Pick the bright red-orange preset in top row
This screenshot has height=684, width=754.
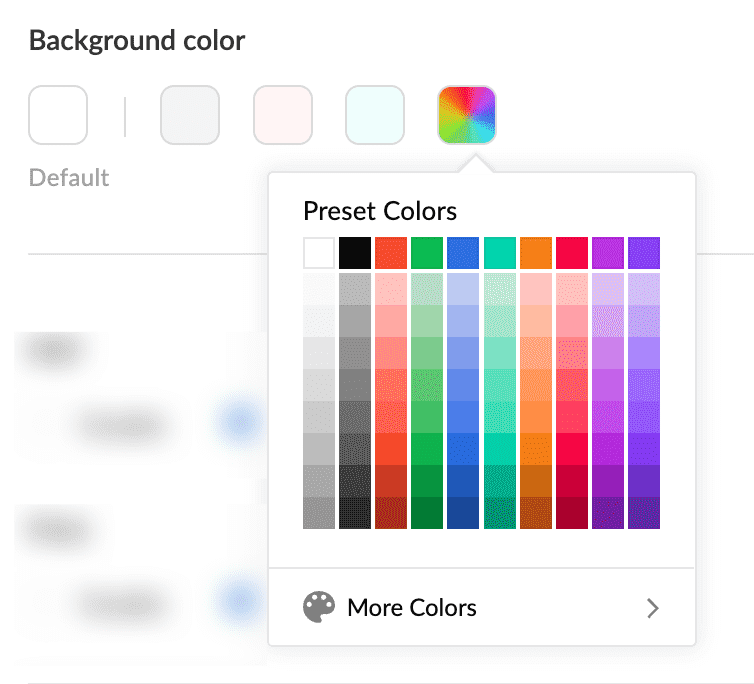pyautogui.click(x=391, y=253)
